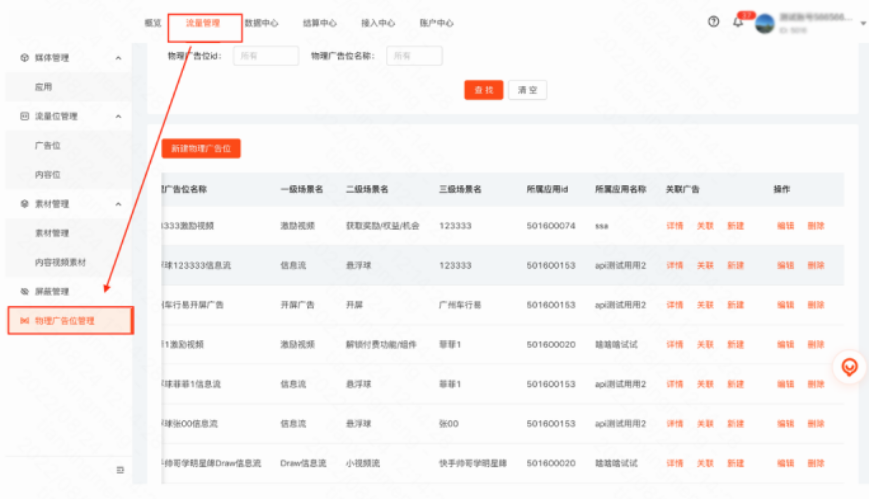Open 应用 in the sidebar
Screen dimensions: 869x499
click(43, 86)
